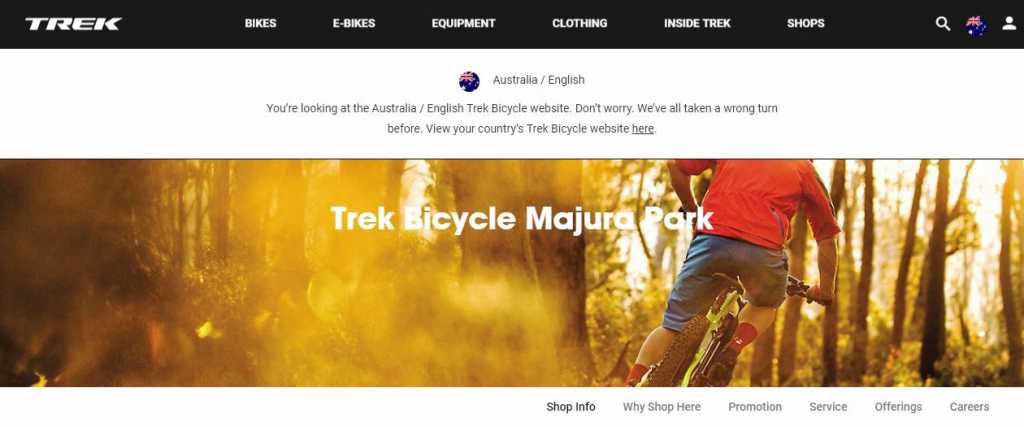Expand the Inside Trek navigation menu
This screenshot has width=1024, height=427.
[x=697, y=24]
